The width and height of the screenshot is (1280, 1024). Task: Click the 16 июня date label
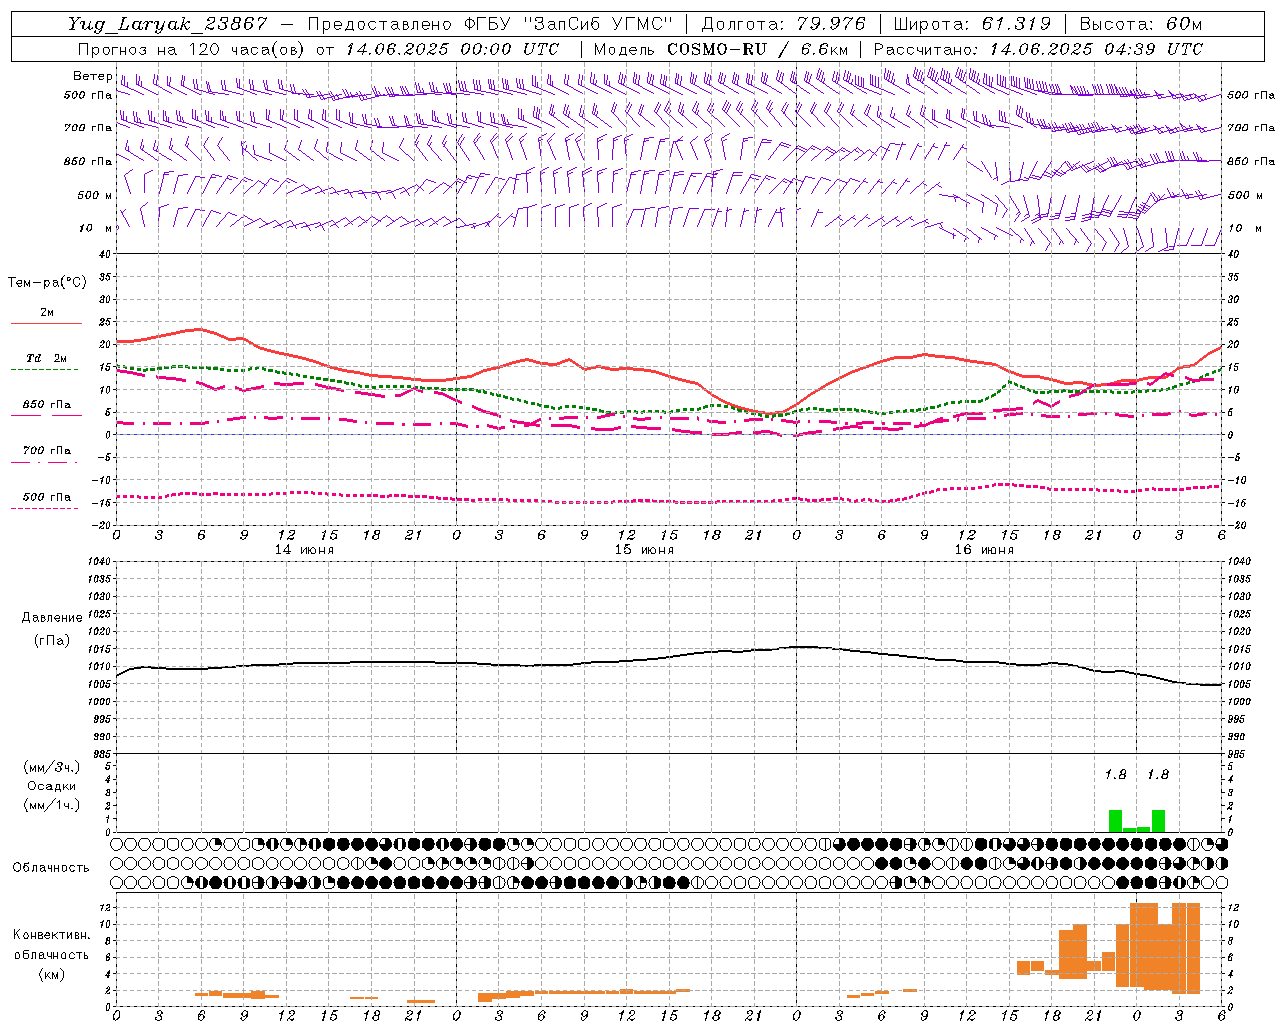(x=984, y=550)
